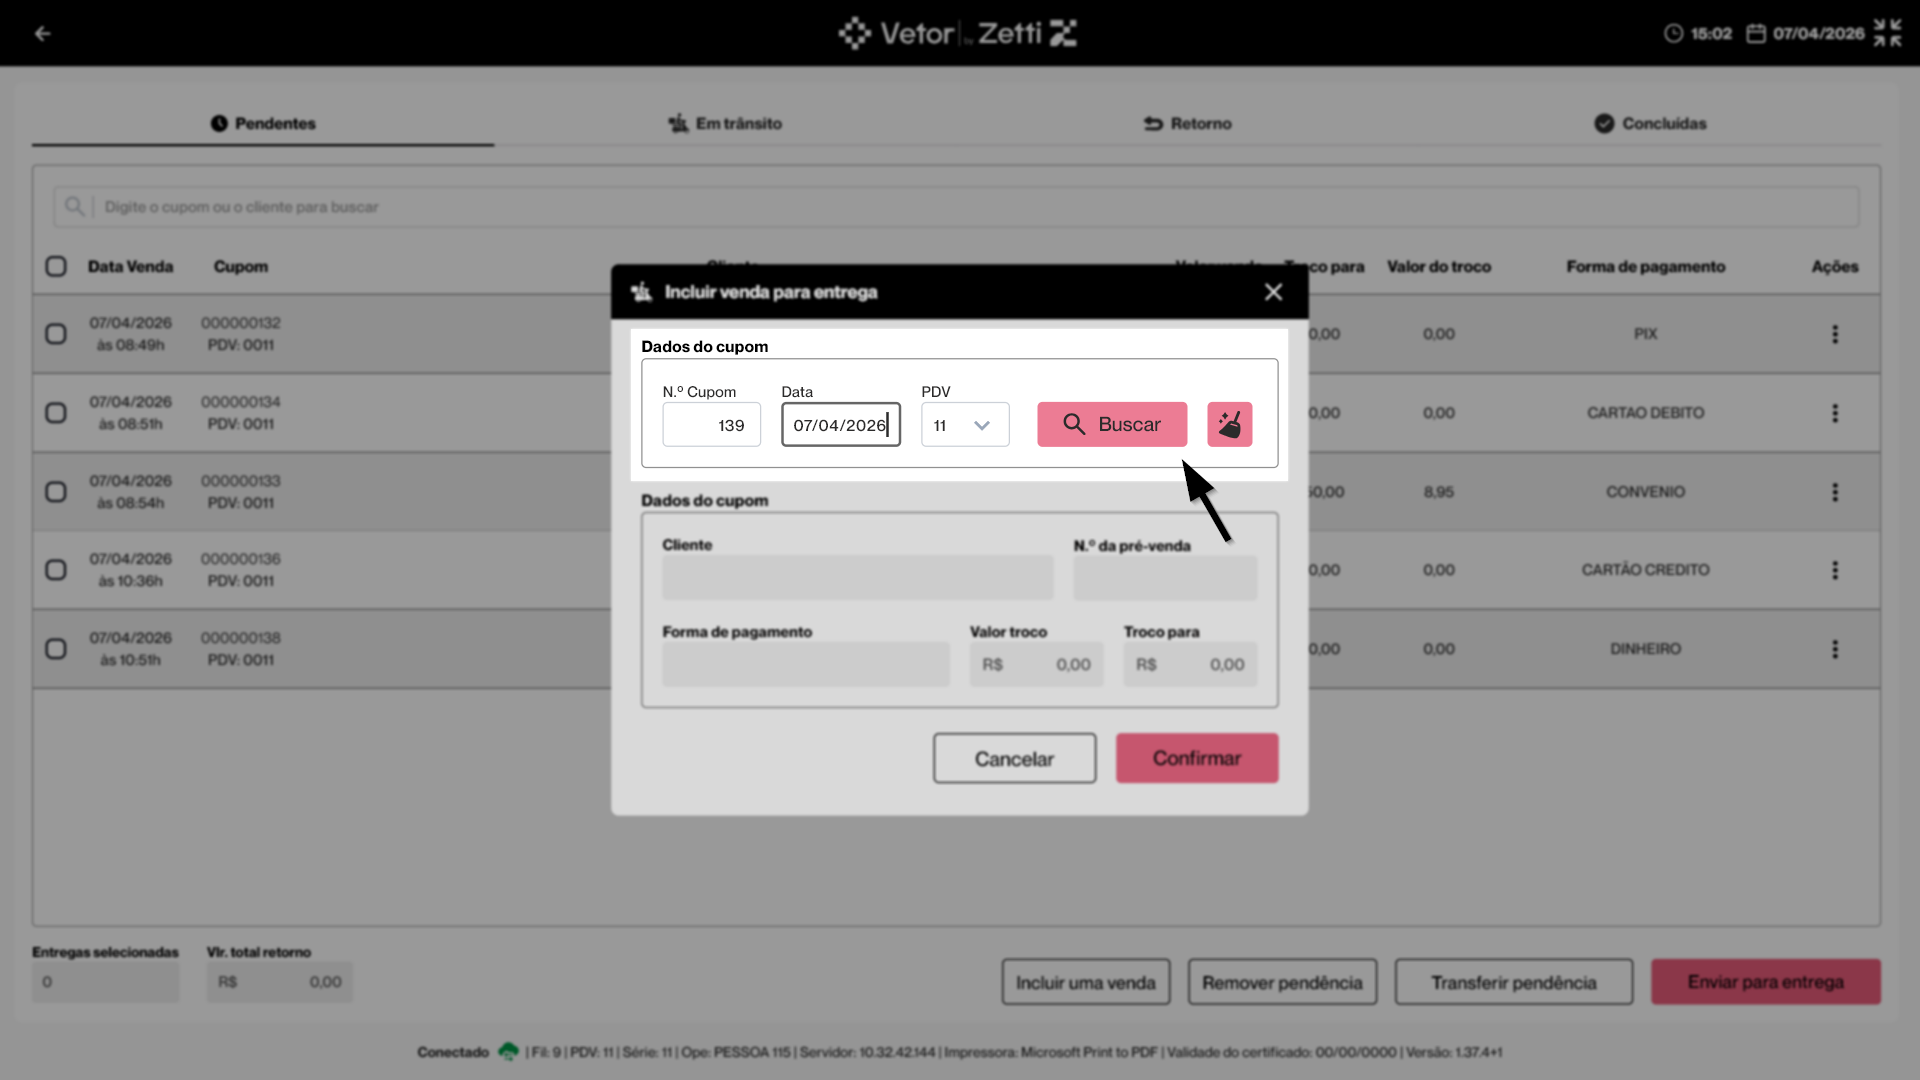
Task: Click the N.º Cupom input field
Action: [x=711, y=425]
